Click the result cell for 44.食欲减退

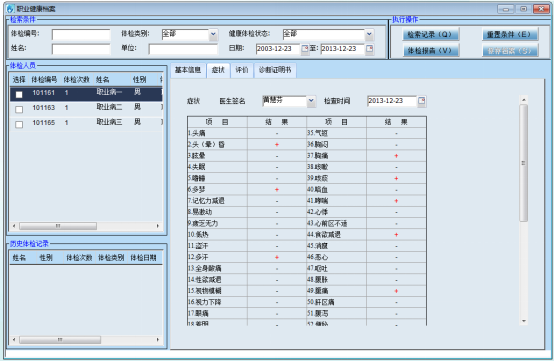pos(396,235)
